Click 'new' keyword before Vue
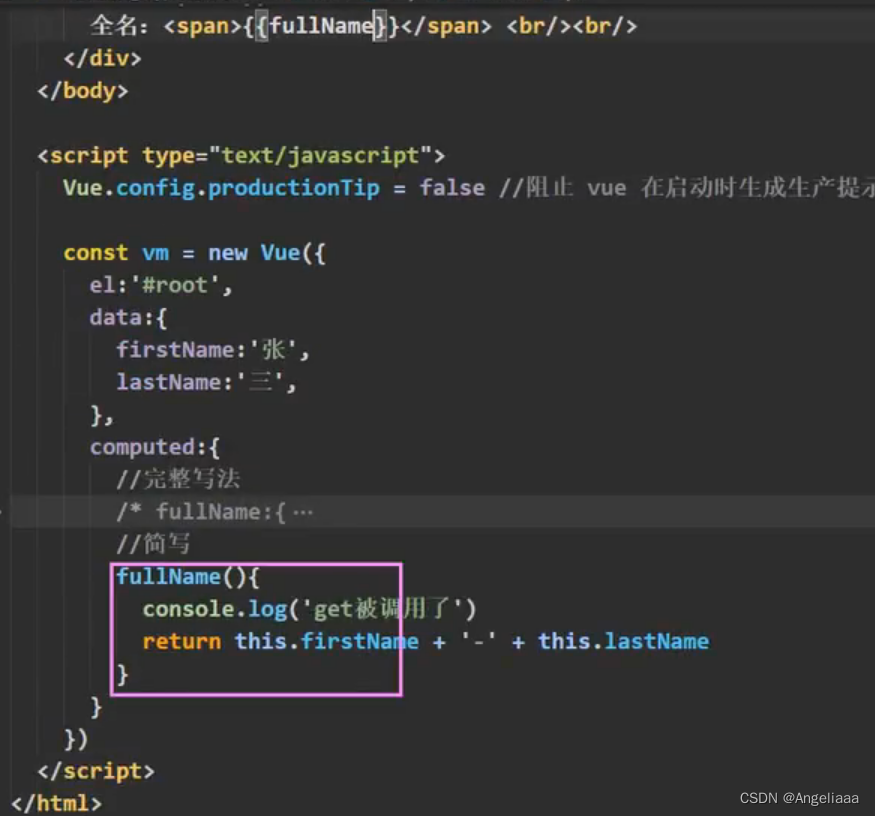This screenshot has width=875, height=816. (228, 253)
